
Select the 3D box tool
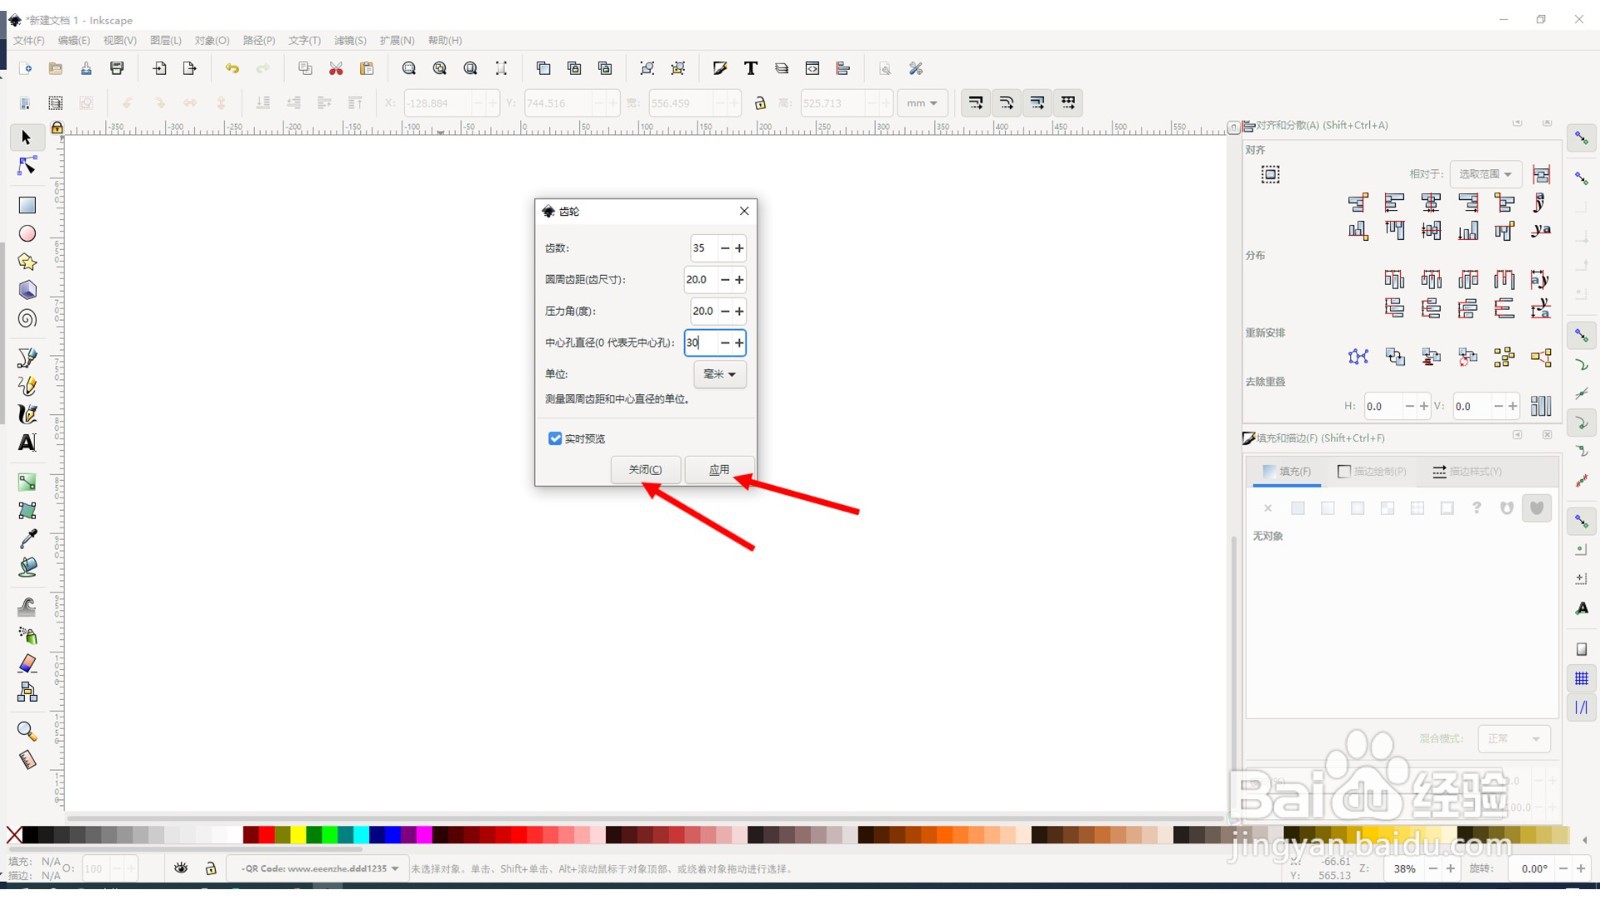click(x=27, y=290)
